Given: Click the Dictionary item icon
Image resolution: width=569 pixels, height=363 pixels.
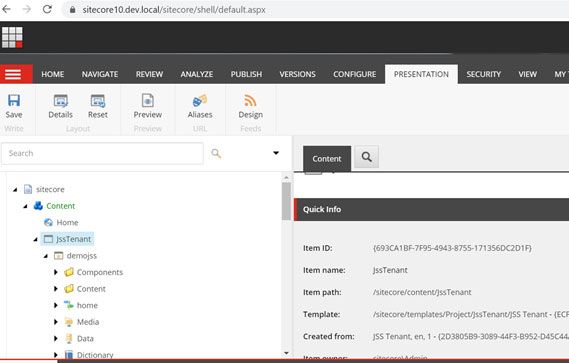Looking at the screenshot, I should [x=69, y=355].
